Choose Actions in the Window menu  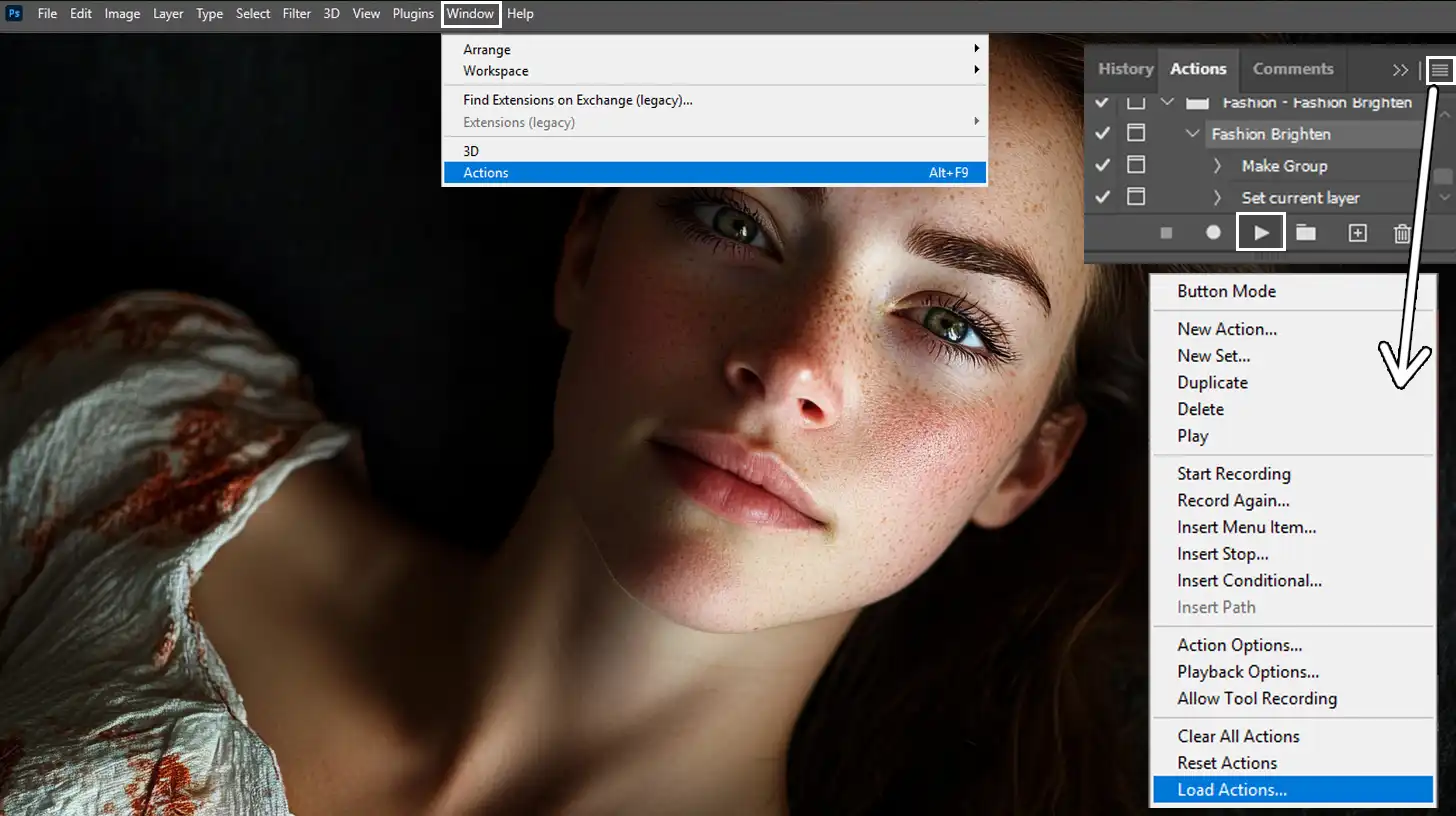(715, 173)
